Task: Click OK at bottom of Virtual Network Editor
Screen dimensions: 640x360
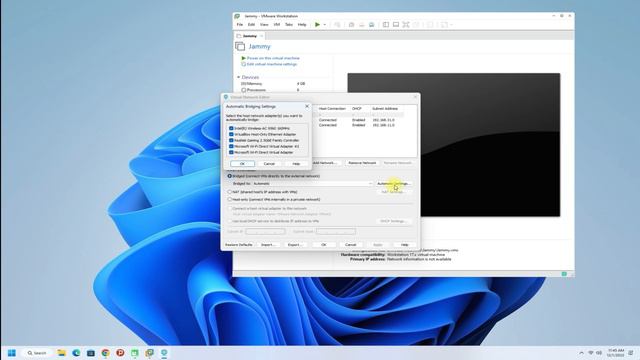Action: 324,244
